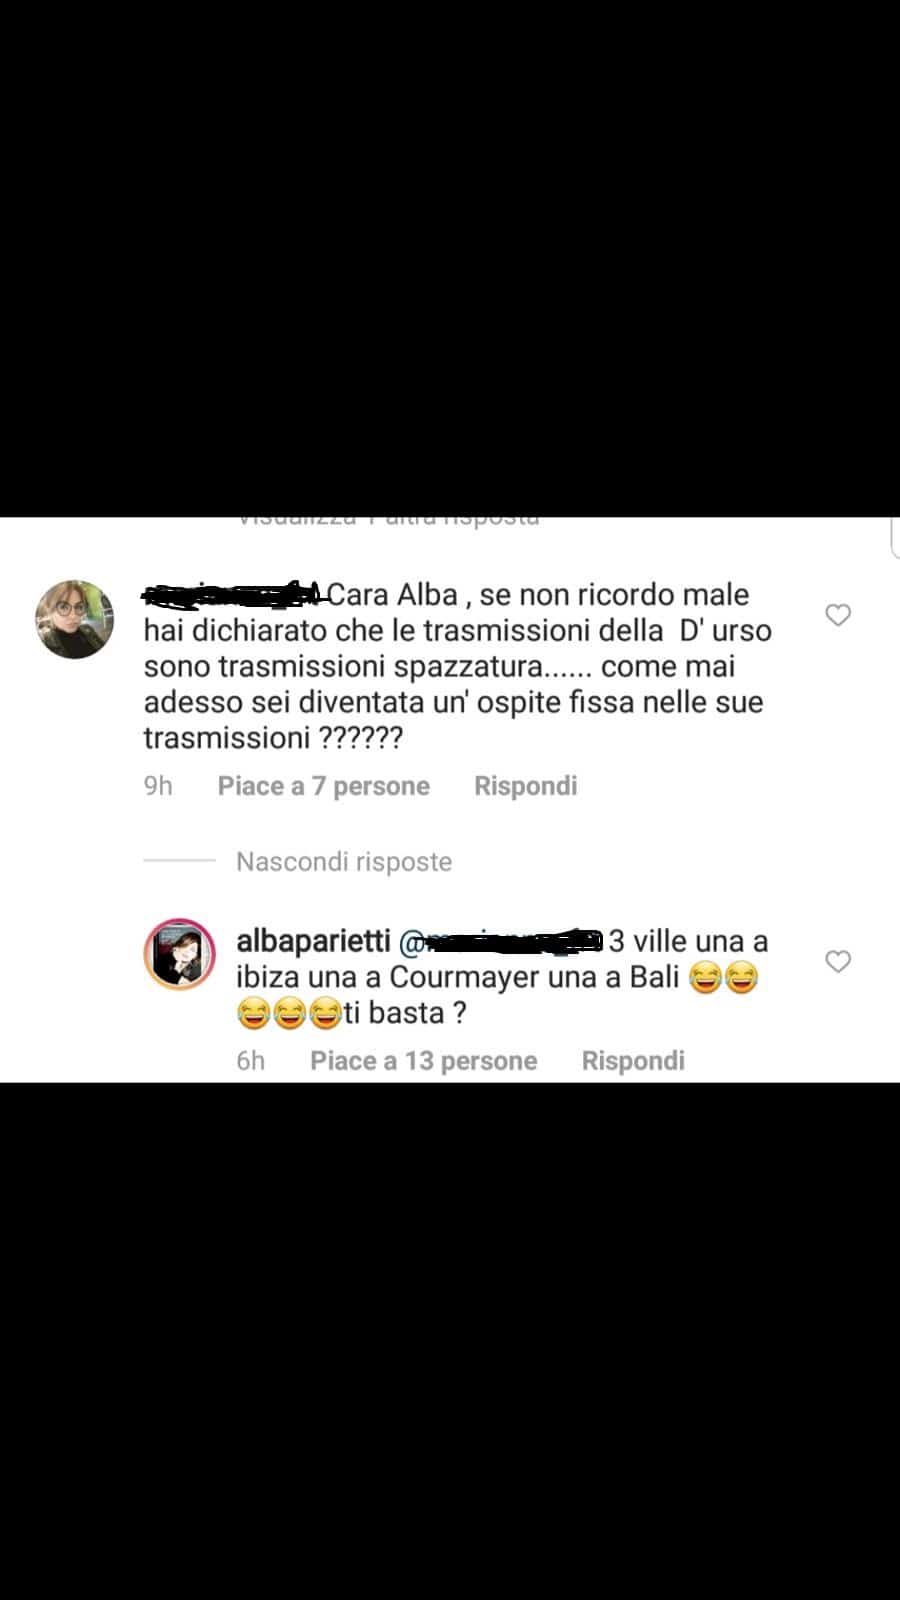Expand the partially visible 'Visualizza 1 altra risposta'

point(390,520)
